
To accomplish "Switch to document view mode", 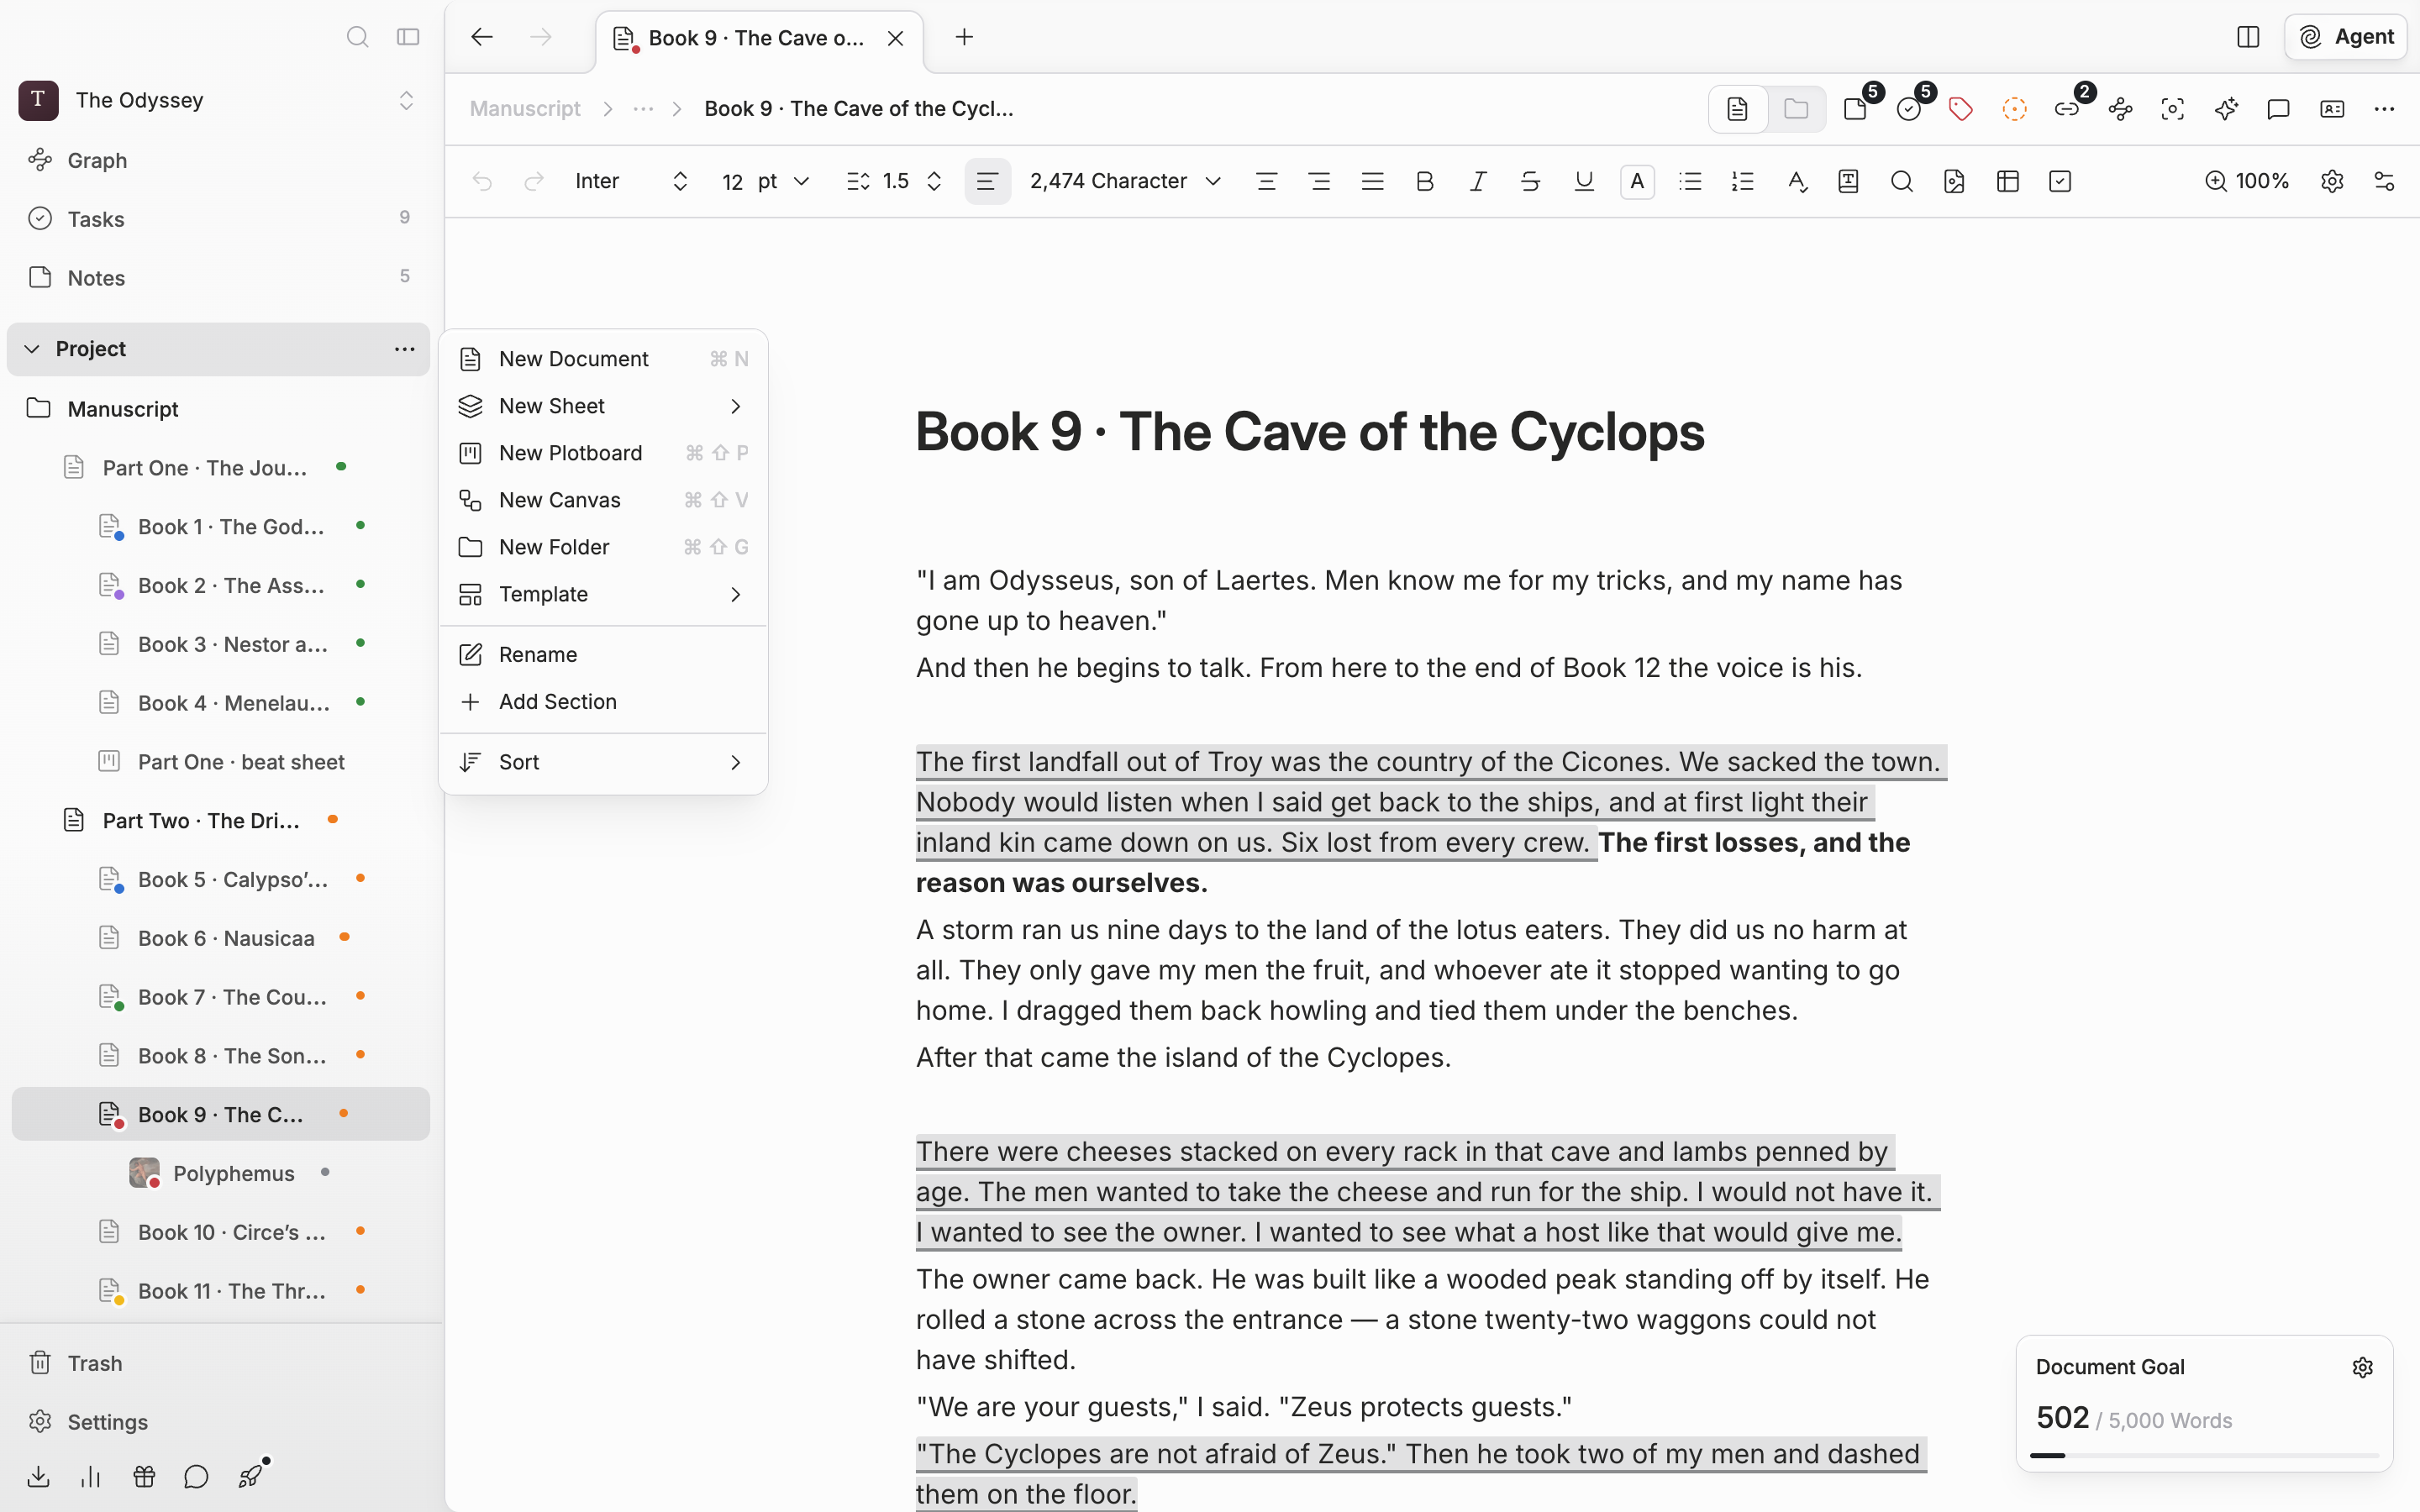I will click(x=1738, y=109).
